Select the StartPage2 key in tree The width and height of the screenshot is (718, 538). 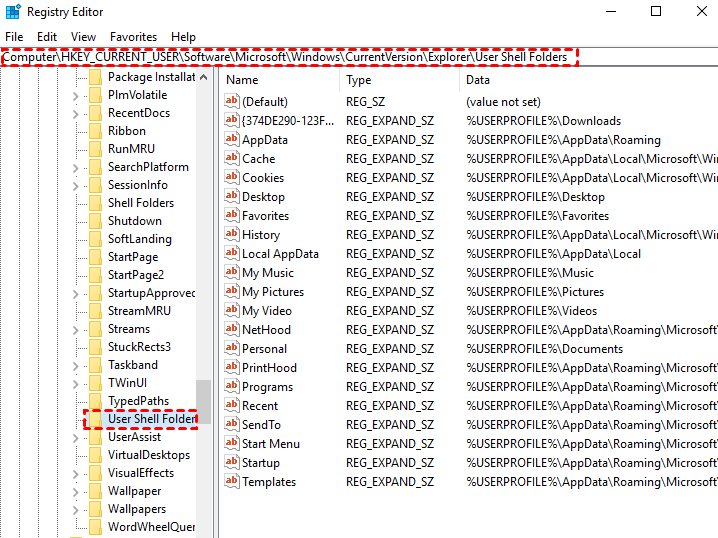click(136, 275)
